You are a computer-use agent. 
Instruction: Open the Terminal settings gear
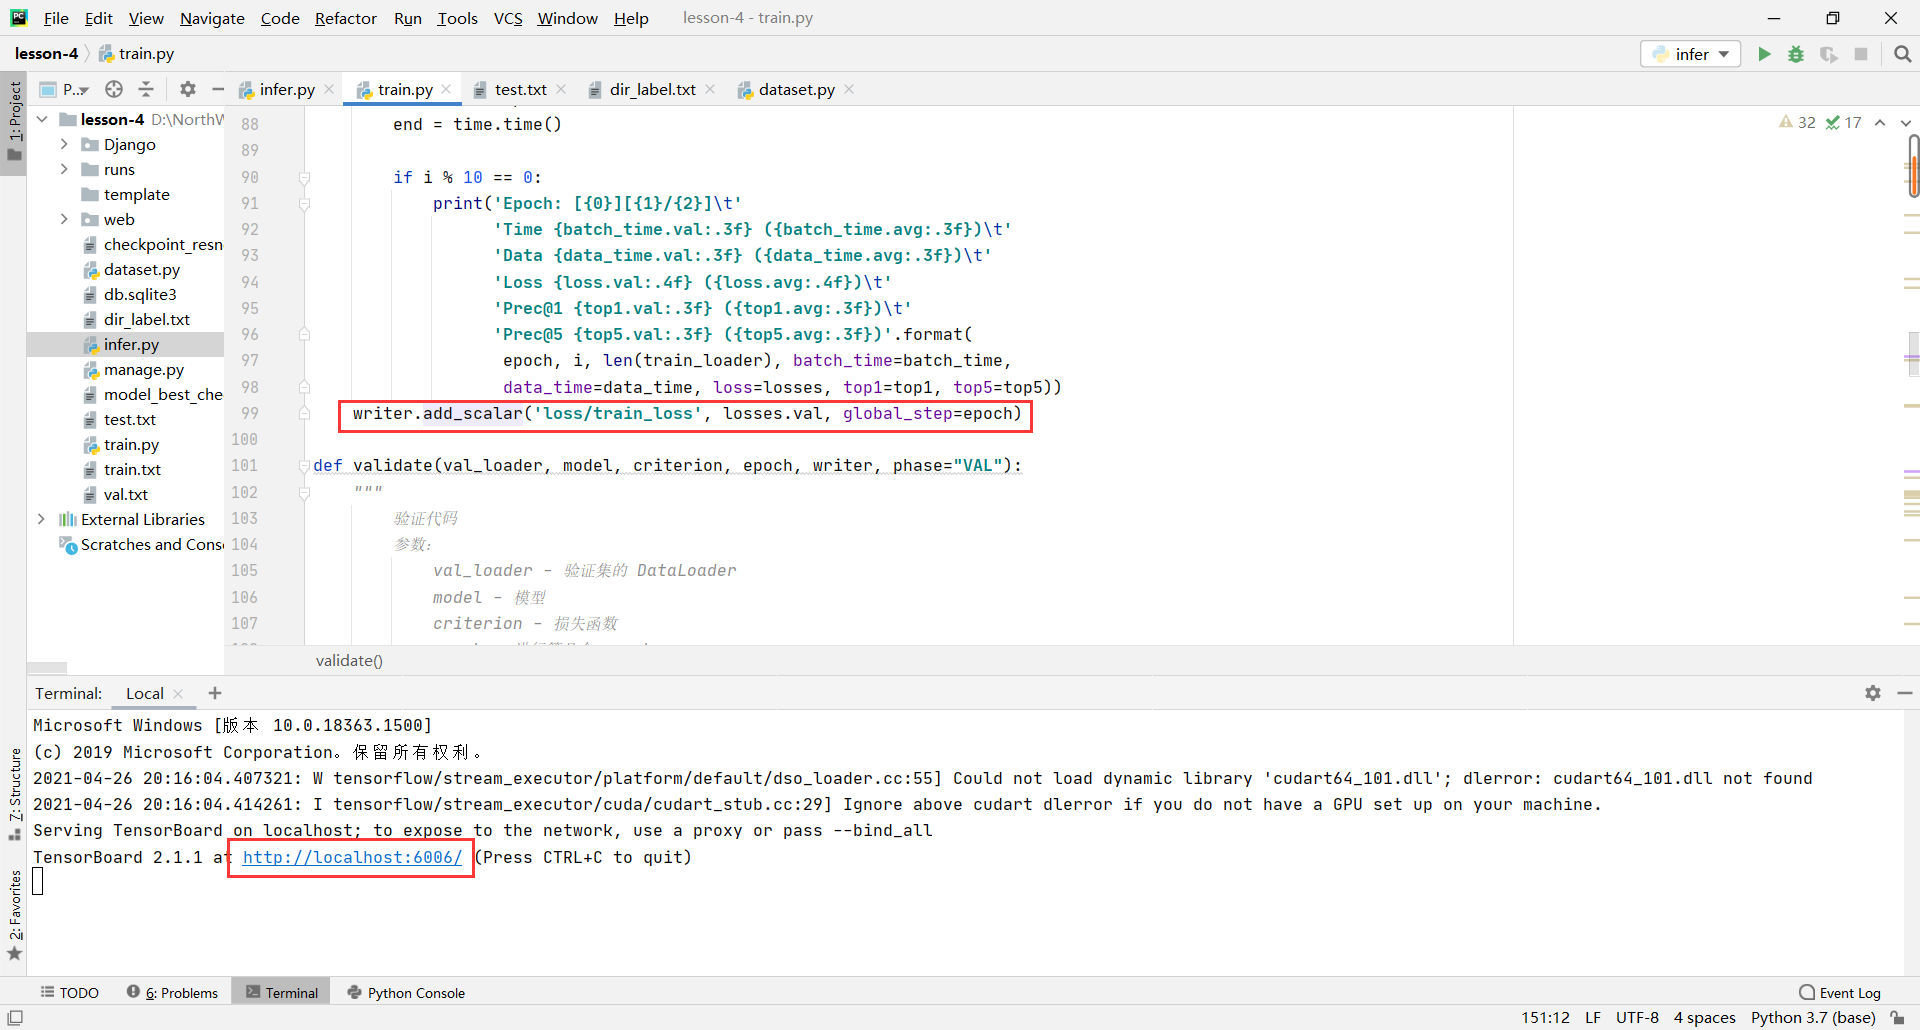[1873, 693]
